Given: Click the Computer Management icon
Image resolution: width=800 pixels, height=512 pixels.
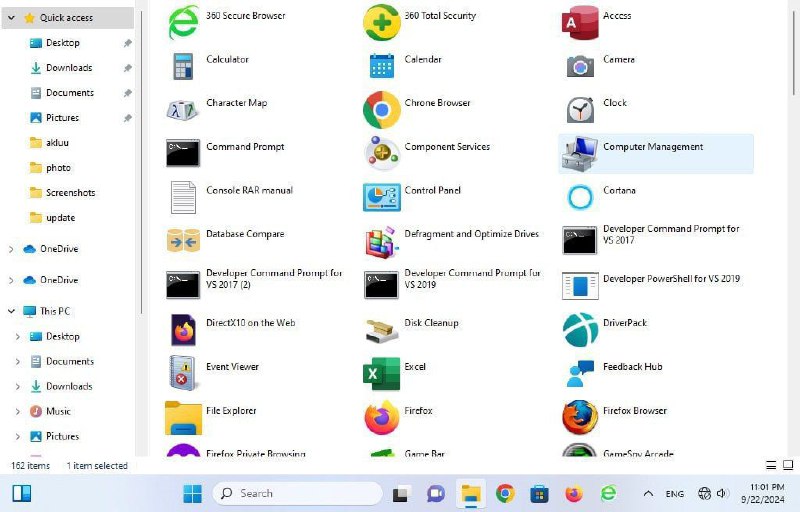Looking at the screenshot, I should [580, 153].
